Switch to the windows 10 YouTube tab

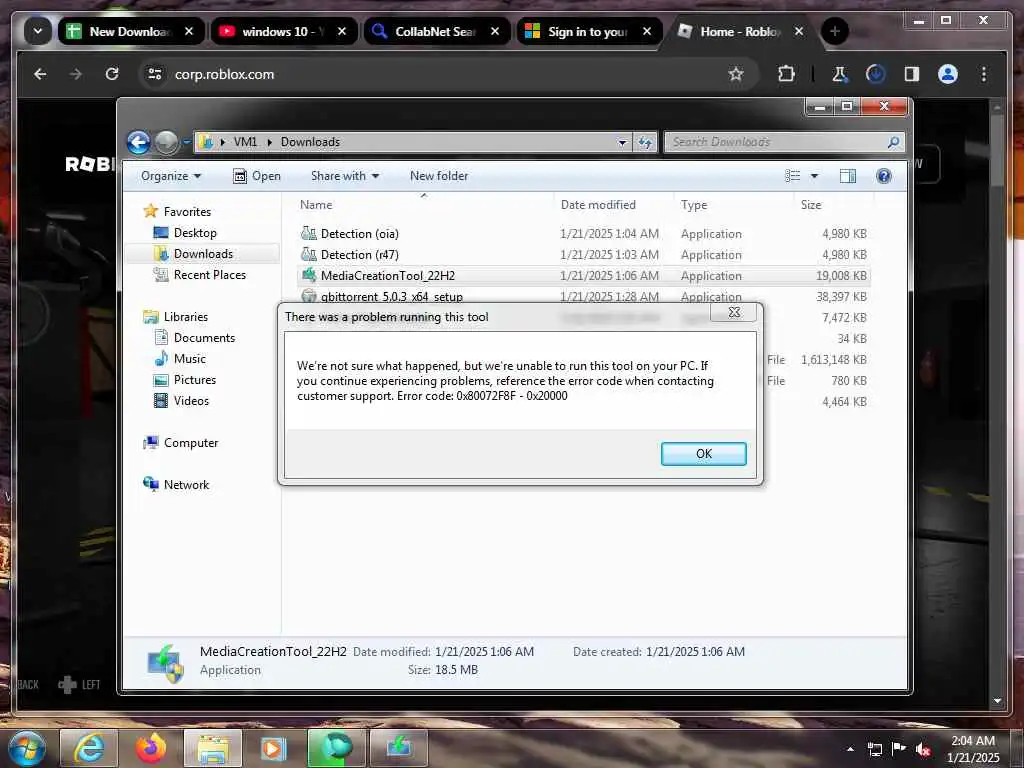(x=284, y=31)
